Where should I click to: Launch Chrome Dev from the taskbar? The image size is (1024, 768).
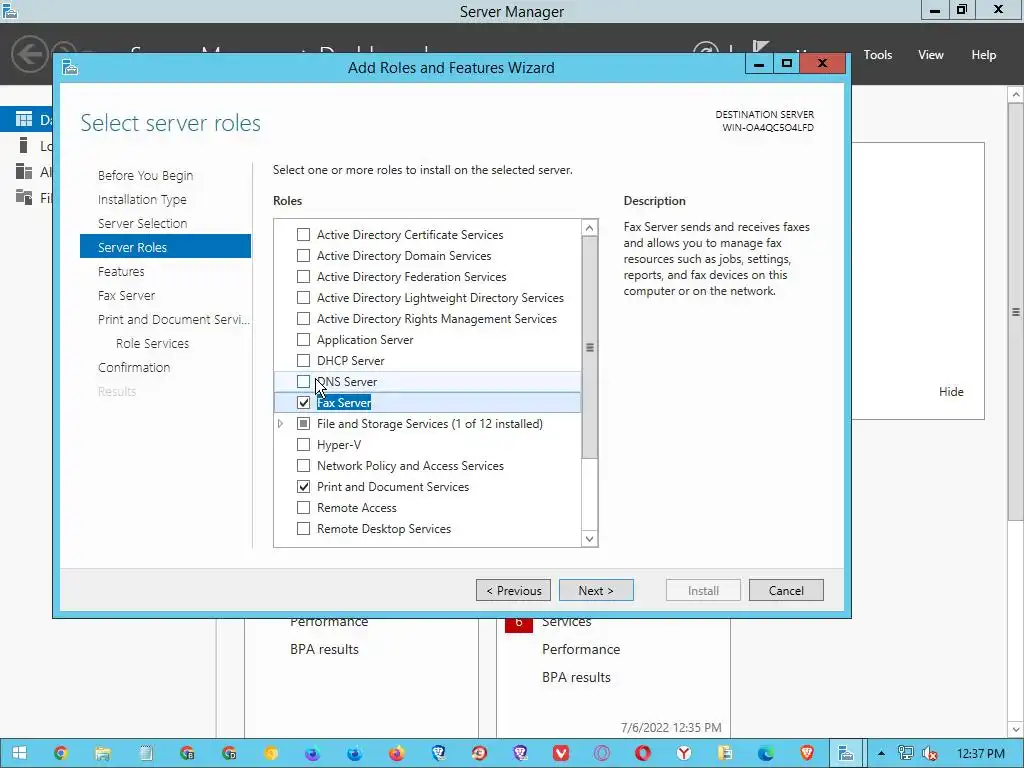(x=229, y=753)
